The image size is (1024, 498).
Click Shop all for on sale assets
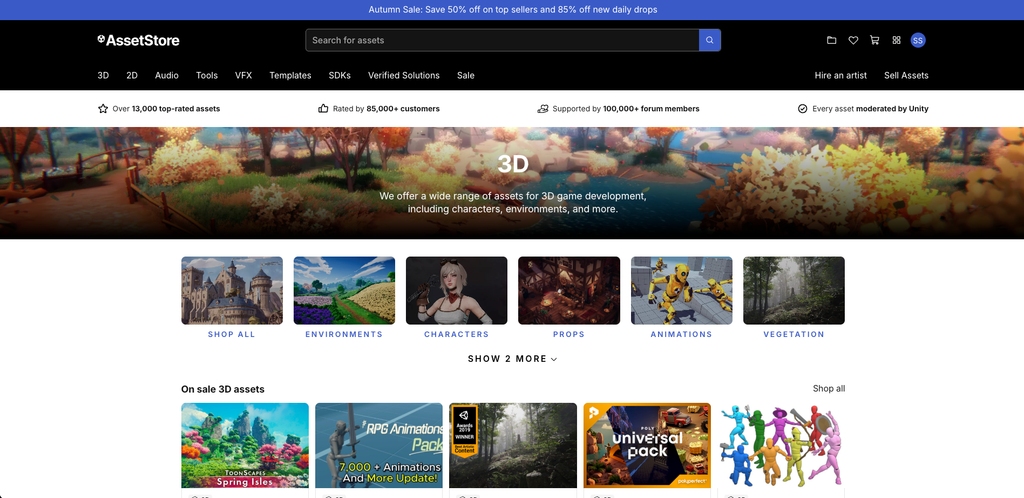pos(829,388)
